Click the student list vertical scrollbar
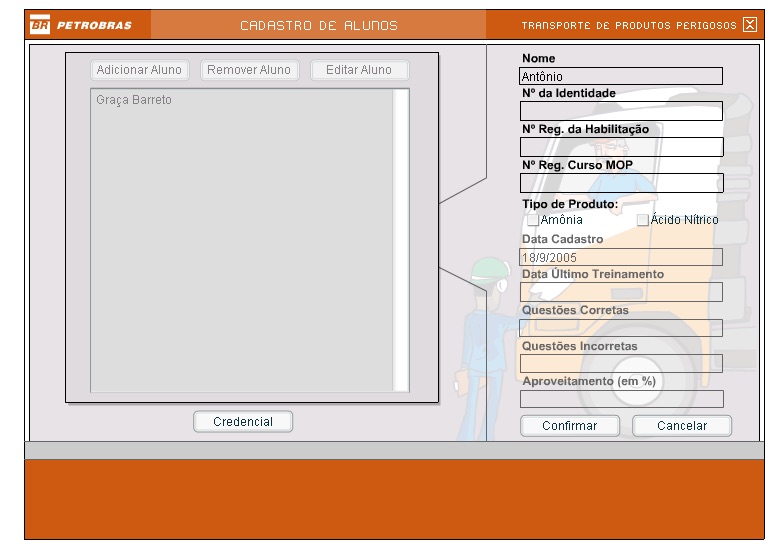This screenshot has height=554, width=780. tap(401, 240)
